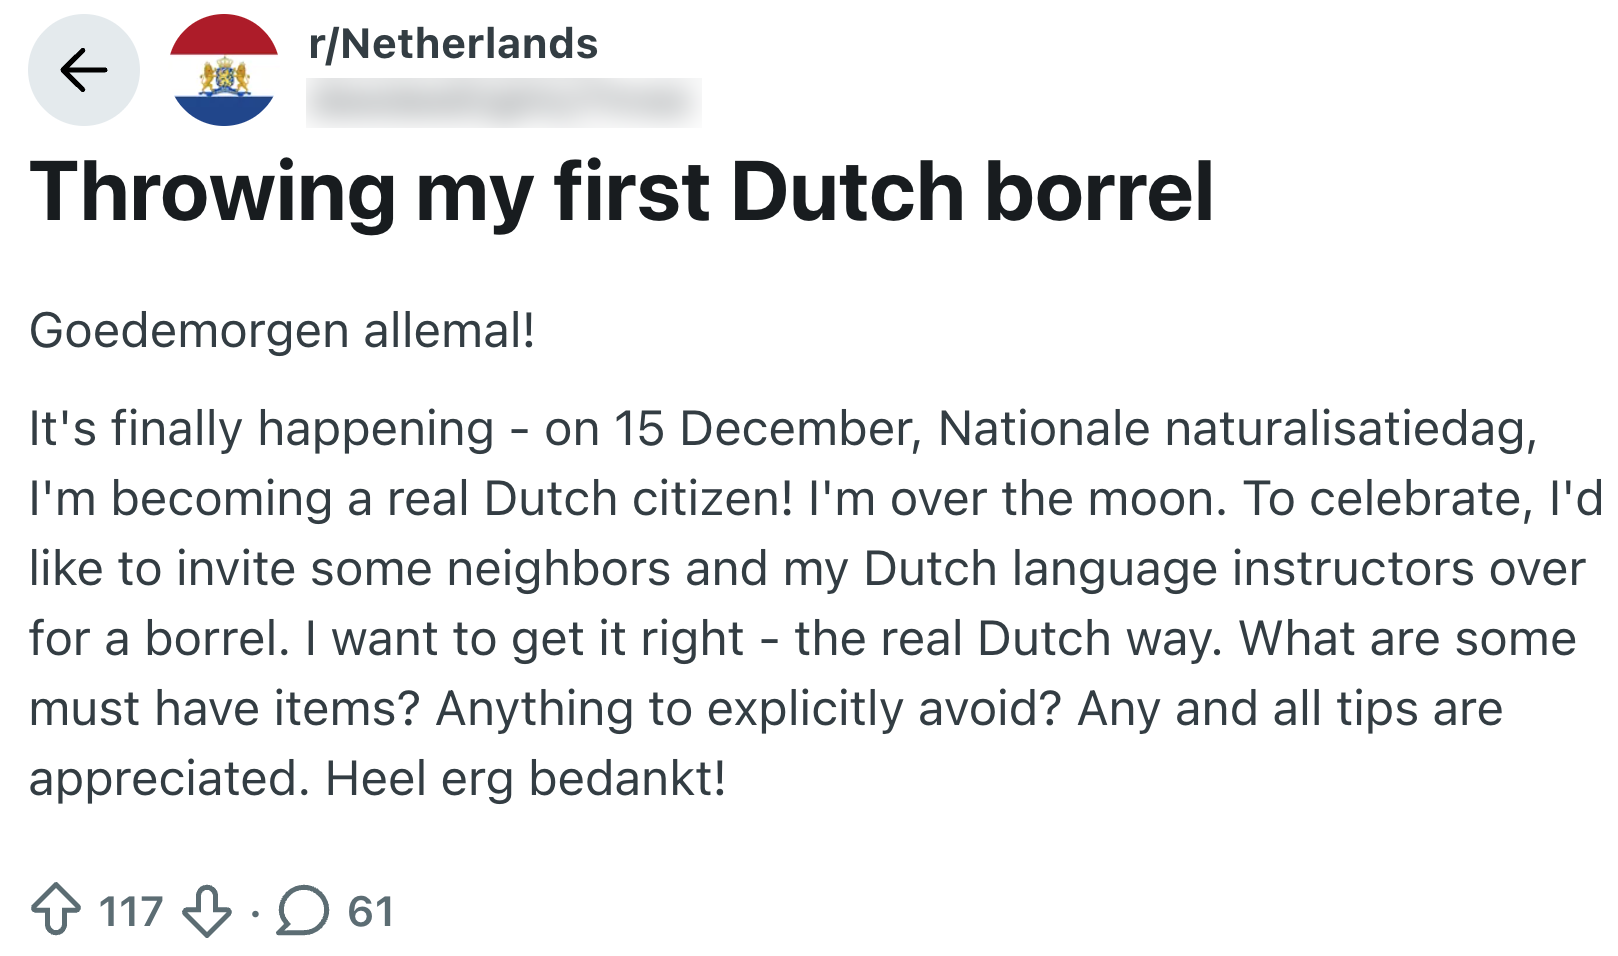1618x956 pixels.
Task: Click the word 'borrel' in the title
Action: pyautogui.click(x=1099, y=192)
